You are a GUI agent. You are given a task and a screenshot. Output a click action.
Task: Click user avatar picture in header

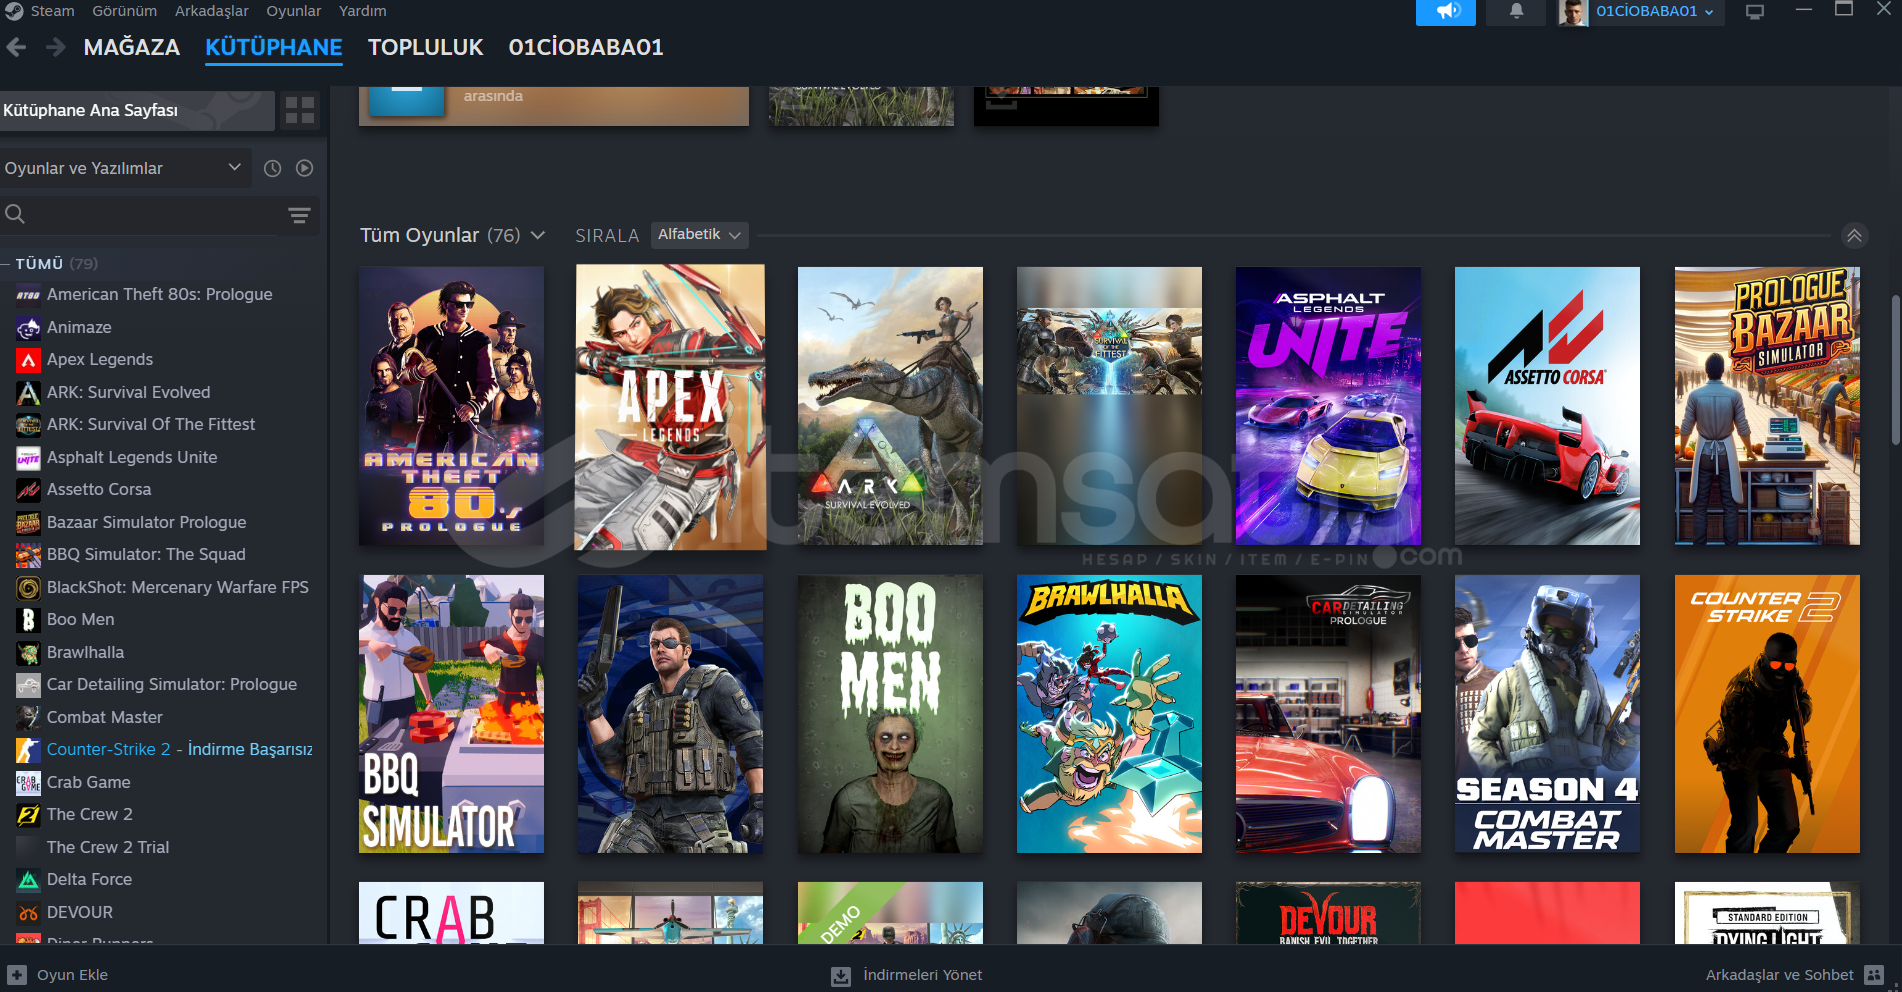point(1573,12)
